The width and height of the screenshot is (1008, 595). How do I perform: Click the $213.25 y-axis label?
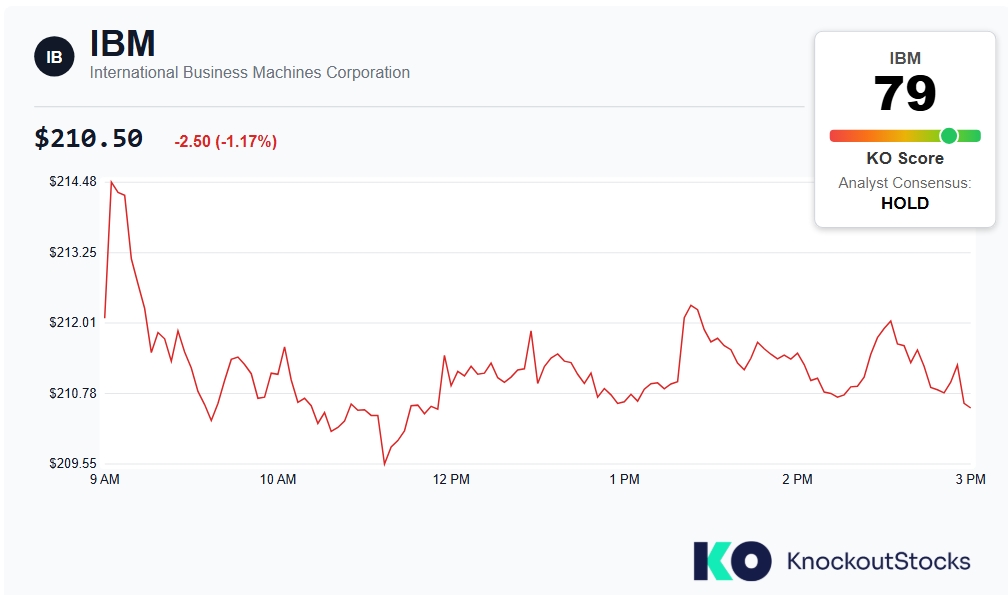point(73,253)
